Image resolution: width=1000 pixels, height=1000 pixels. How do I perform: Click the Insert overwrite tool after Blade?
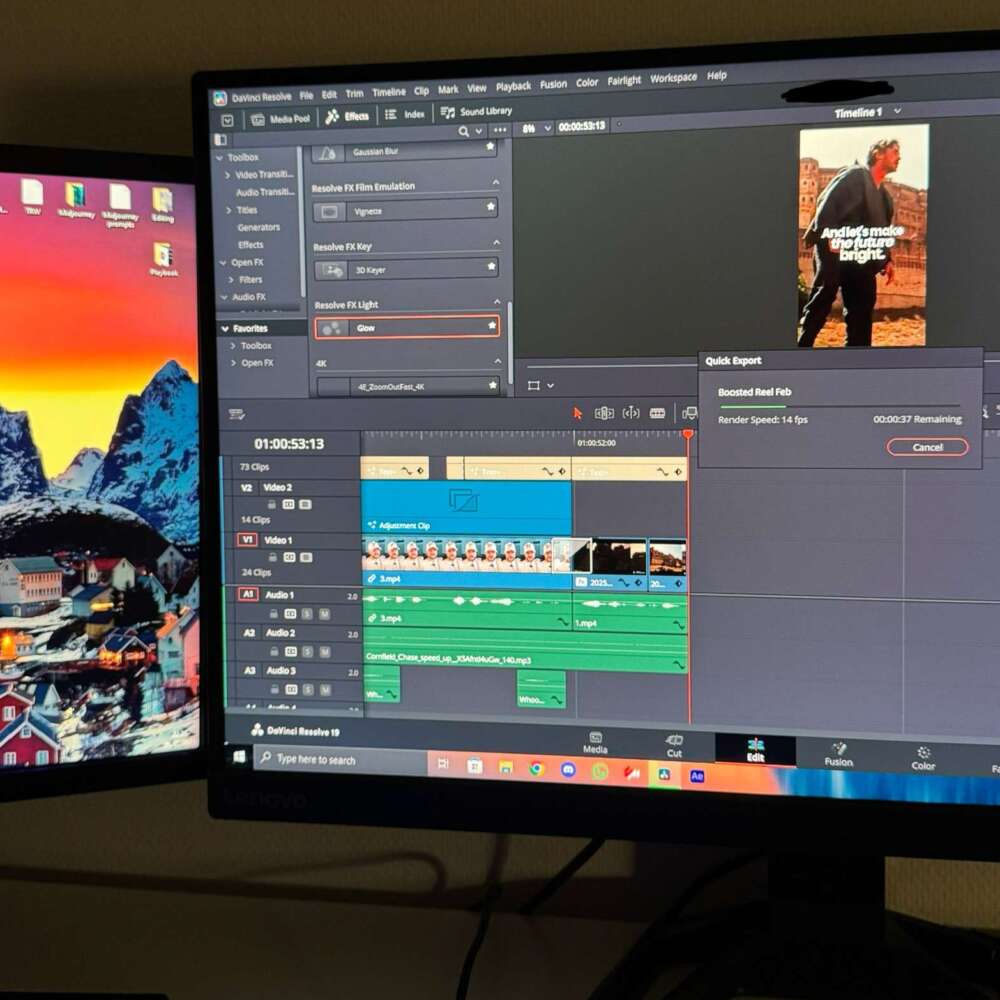(689, 413)
